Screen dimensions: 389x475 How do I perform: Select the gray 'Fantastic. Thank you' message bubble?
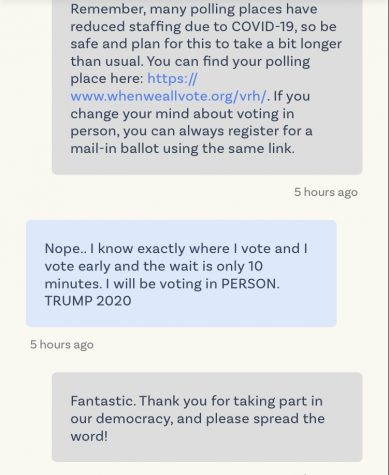click(207, 417)
